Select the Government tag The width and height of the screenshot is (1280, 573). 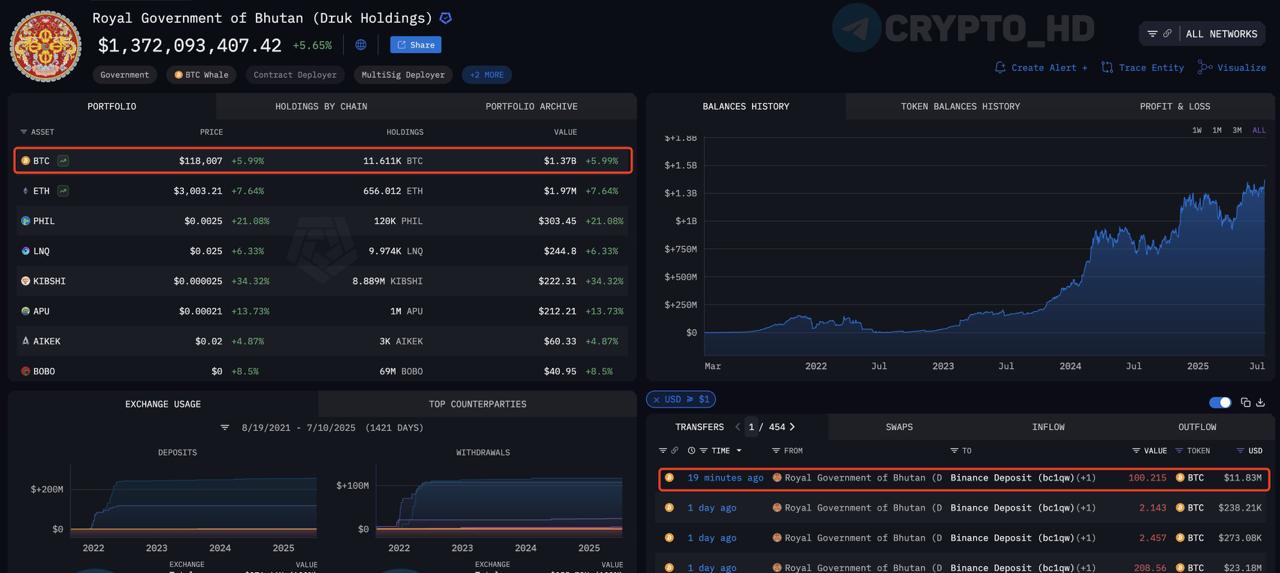(125, 75)
